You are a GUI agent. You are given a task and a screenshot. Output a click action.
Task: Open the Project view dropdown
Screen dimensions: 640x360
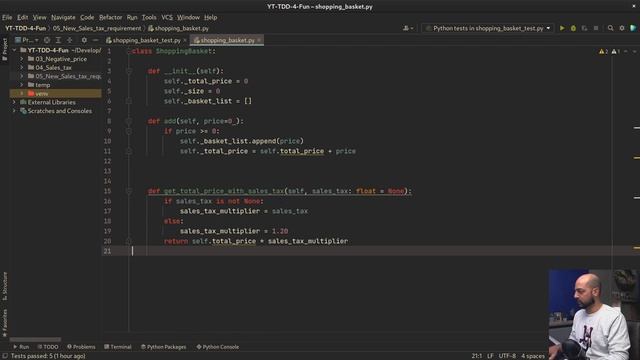27,40
